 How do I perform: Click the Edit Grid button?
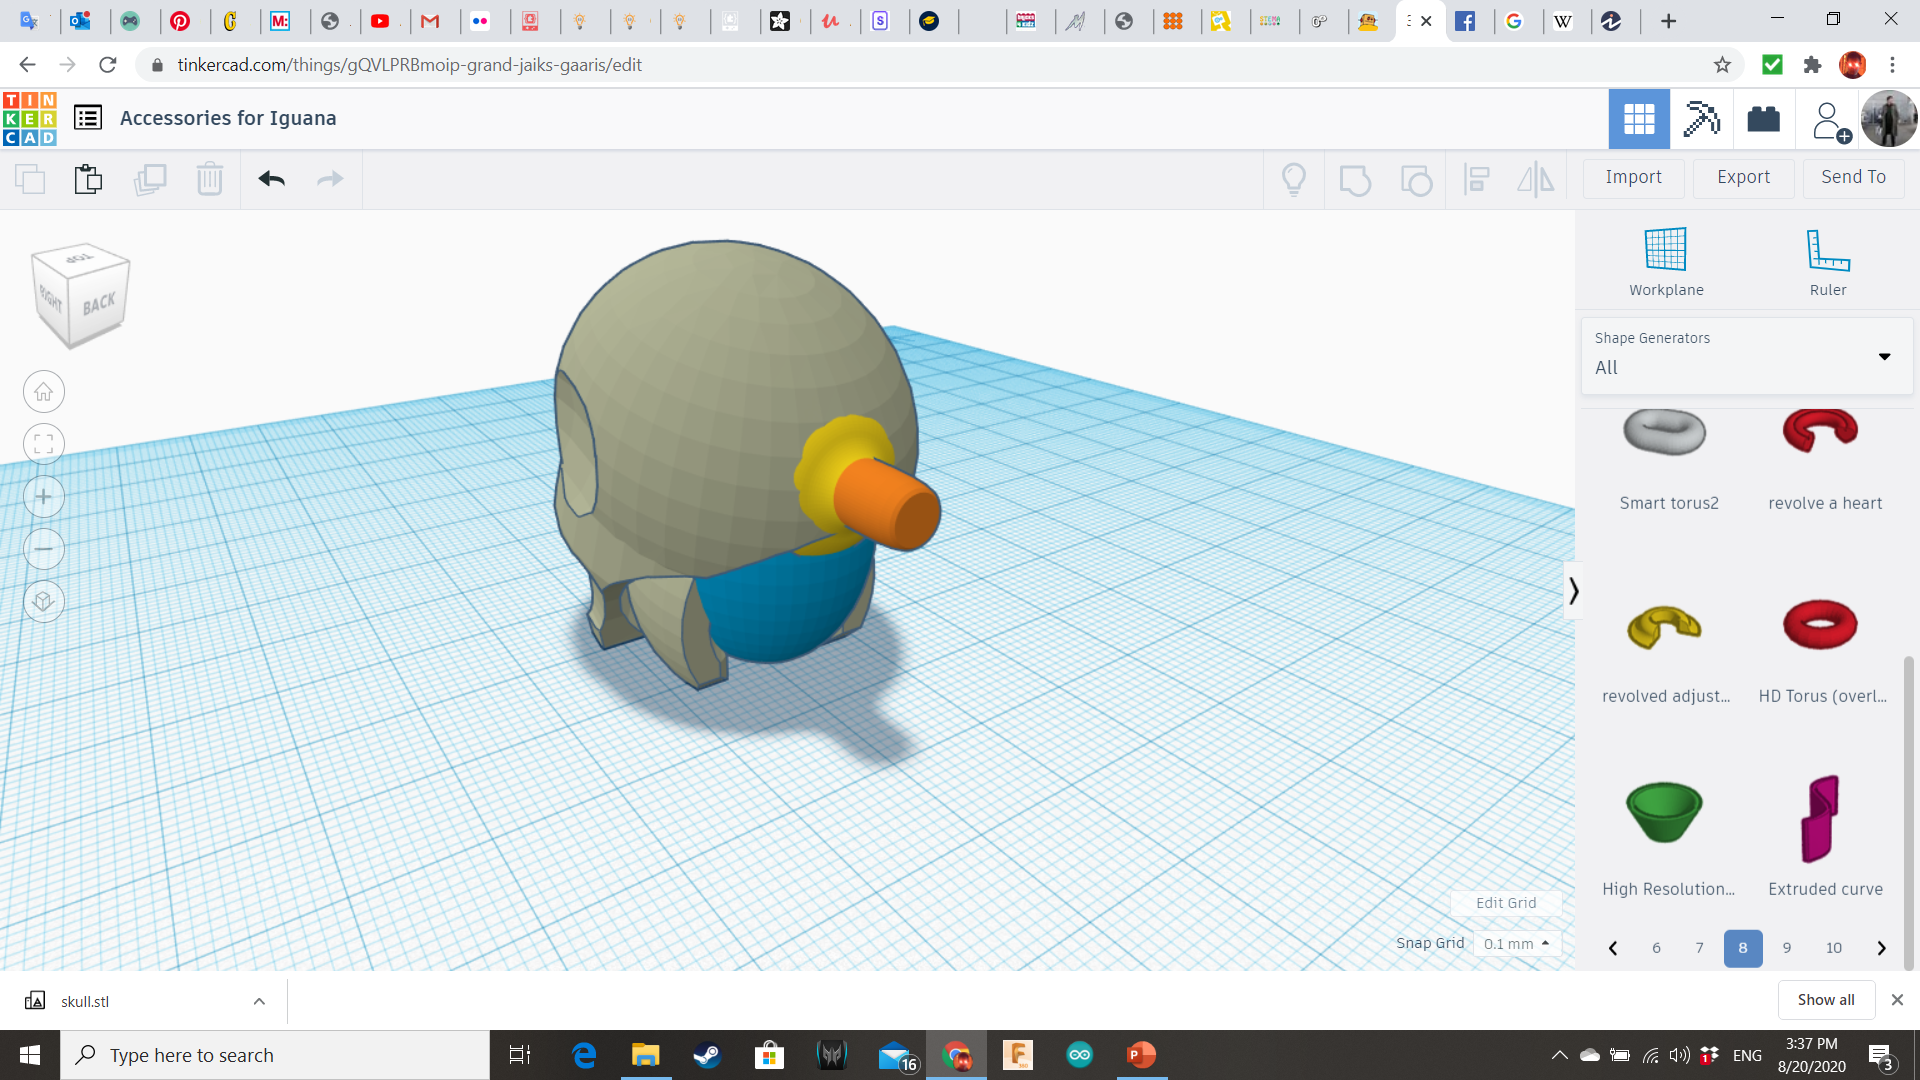(x=1505, y=903)
